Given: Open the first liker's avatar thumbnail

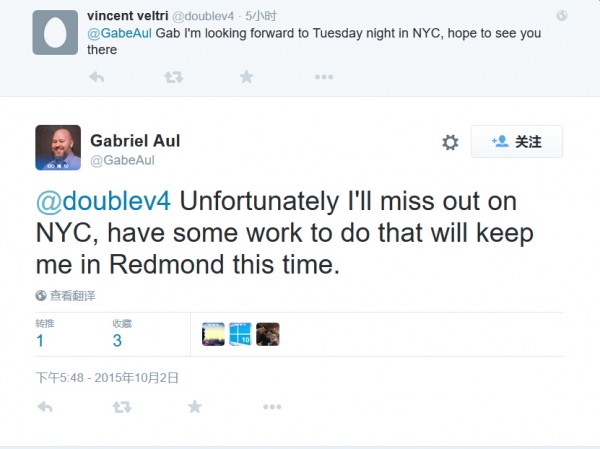Looking at the screenshot, I should click(213, 334).
